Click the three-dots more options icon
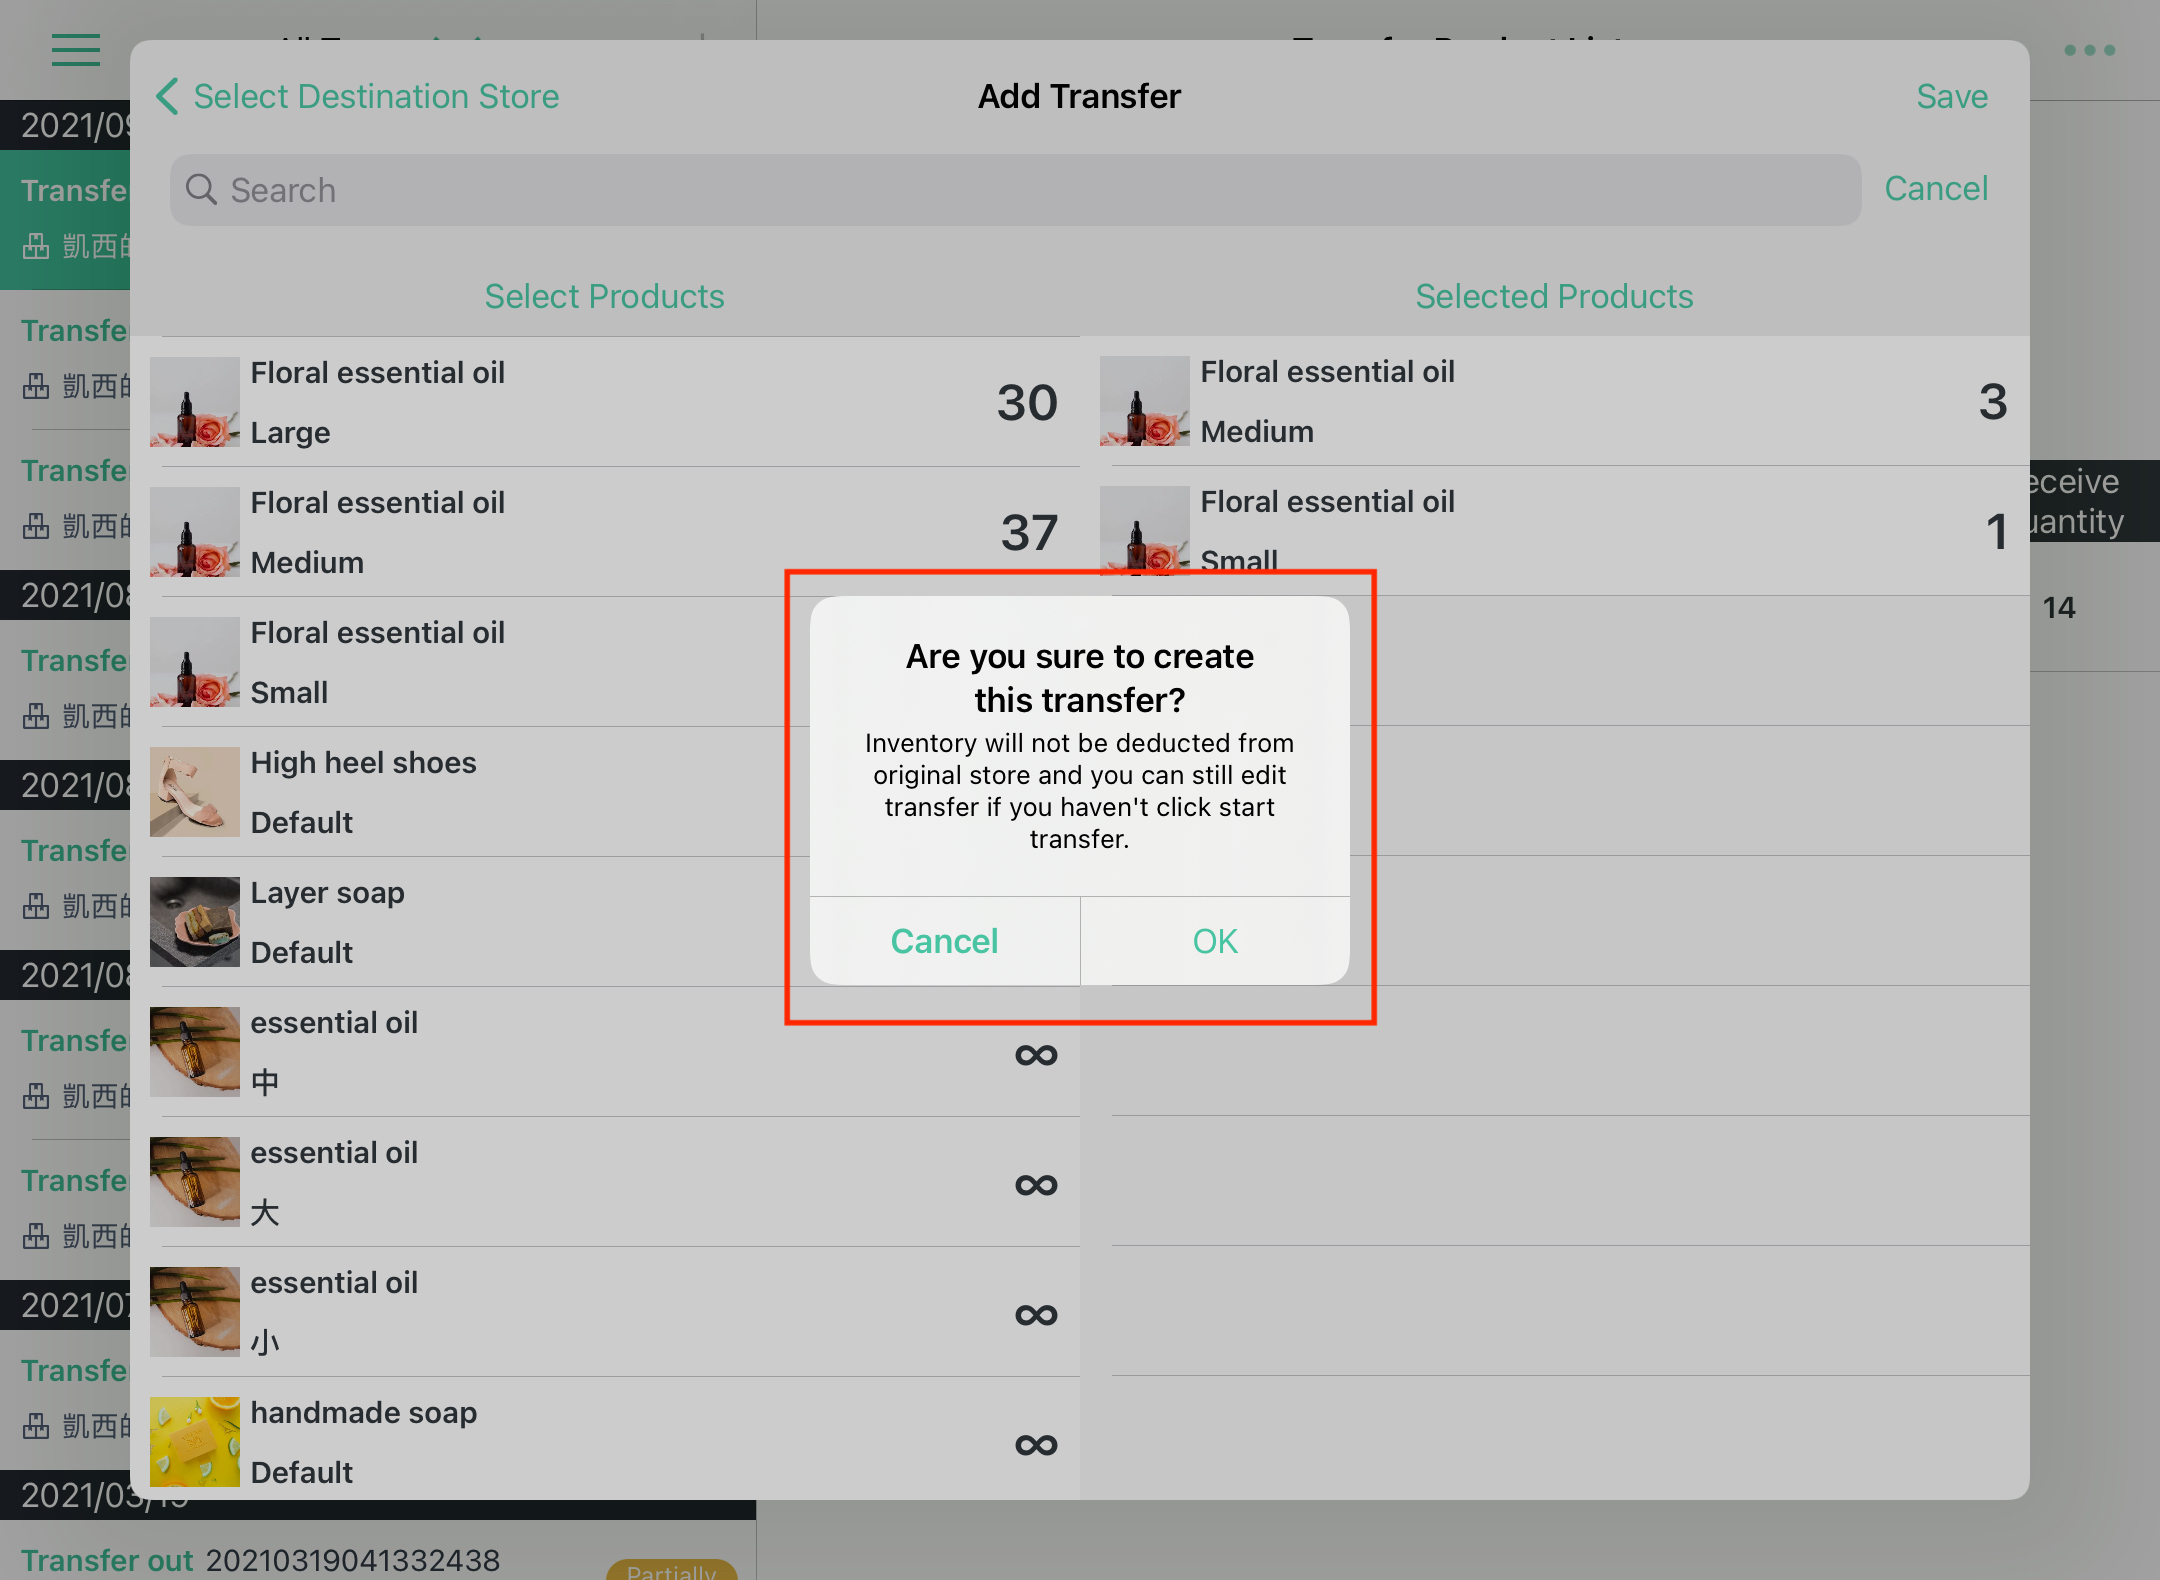Viewport: 2160px width, 1580px height. [x=2089, y=50]
